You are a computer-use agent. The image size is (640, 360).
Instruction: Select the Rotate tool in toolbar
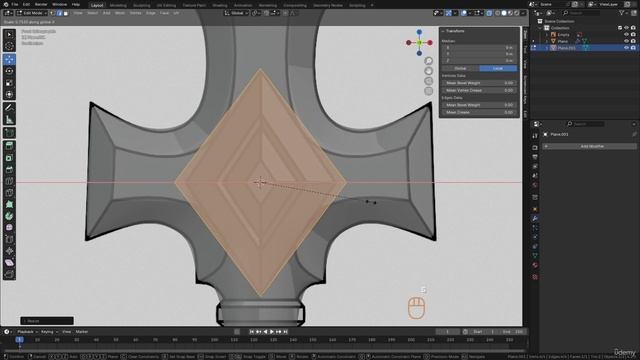click(x=9, y=71)
